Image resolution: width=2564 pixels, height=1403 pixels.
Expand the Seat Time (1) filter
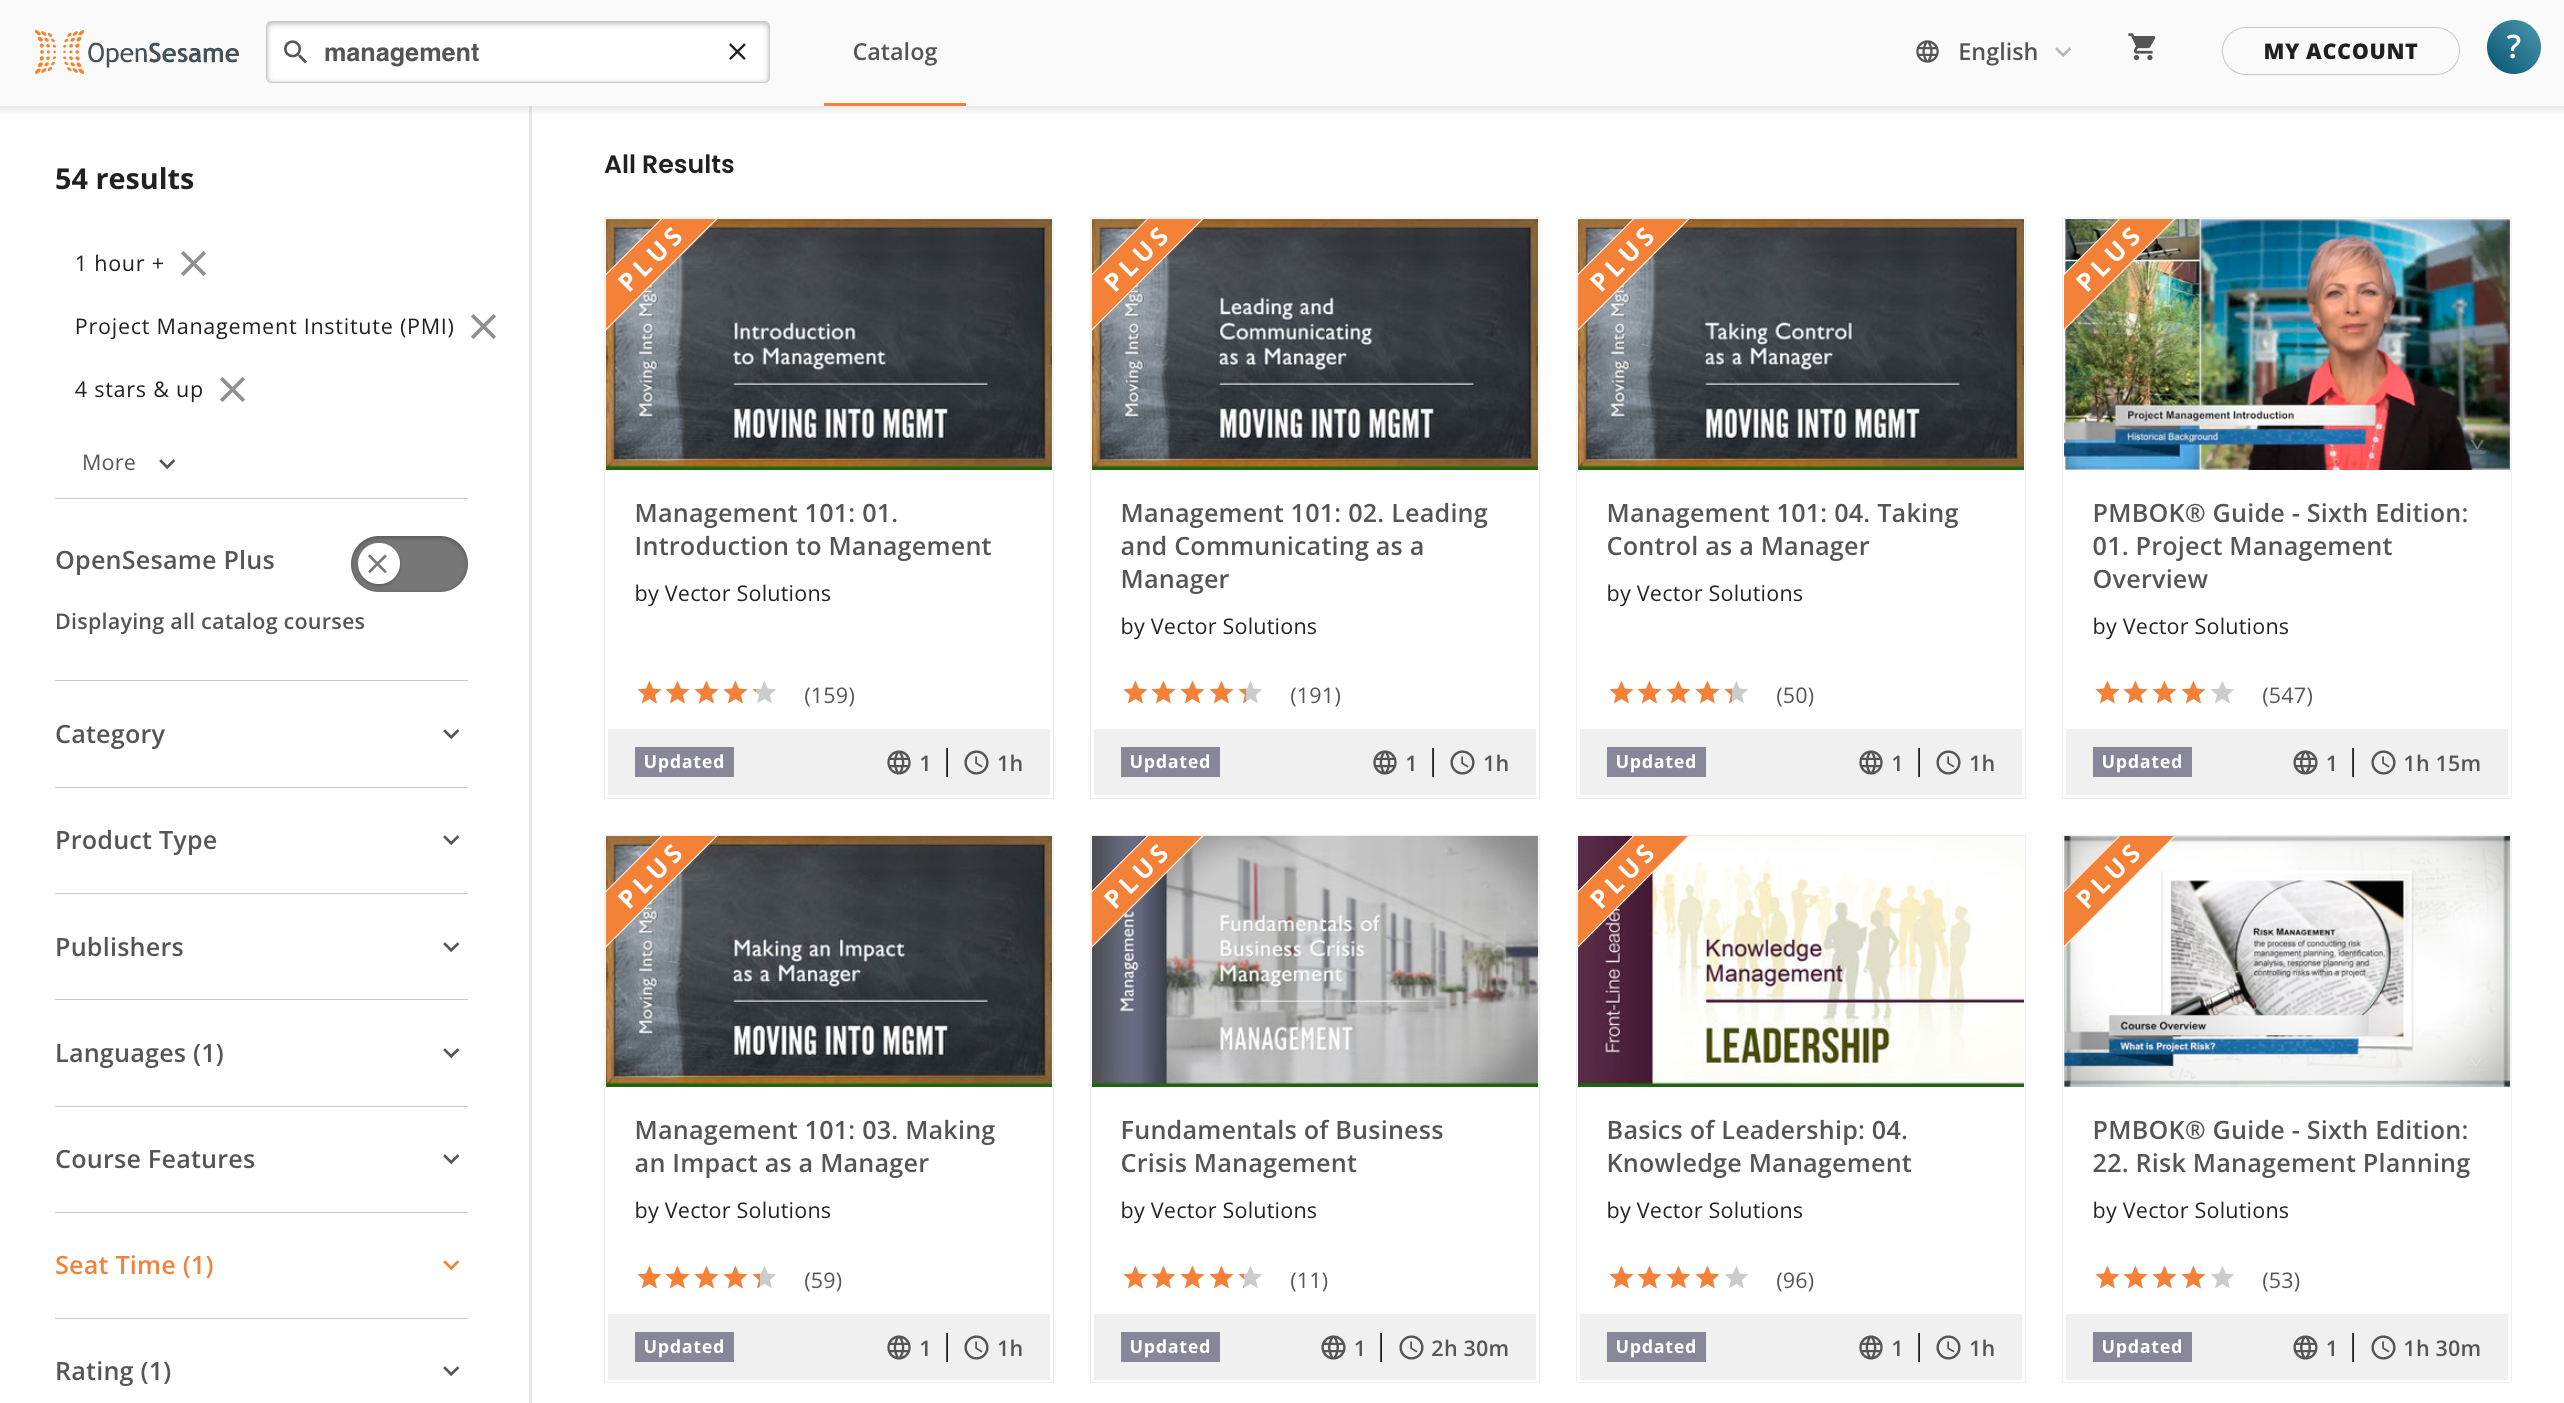[x=261, y=1265]
